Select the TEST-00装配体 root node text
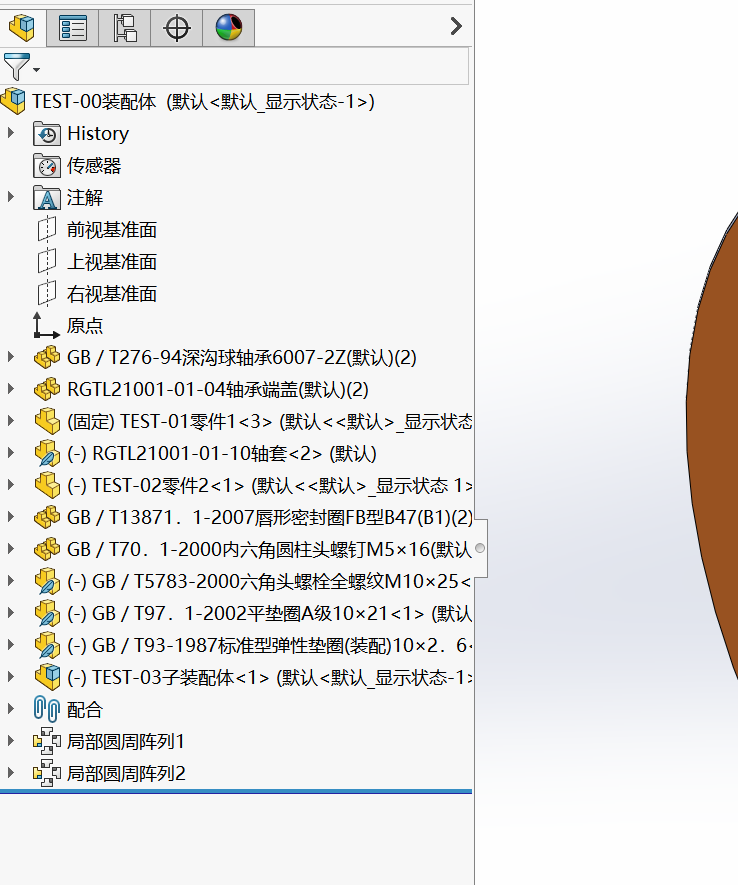Viewport: 738px width, 885px height. point(203,102)
